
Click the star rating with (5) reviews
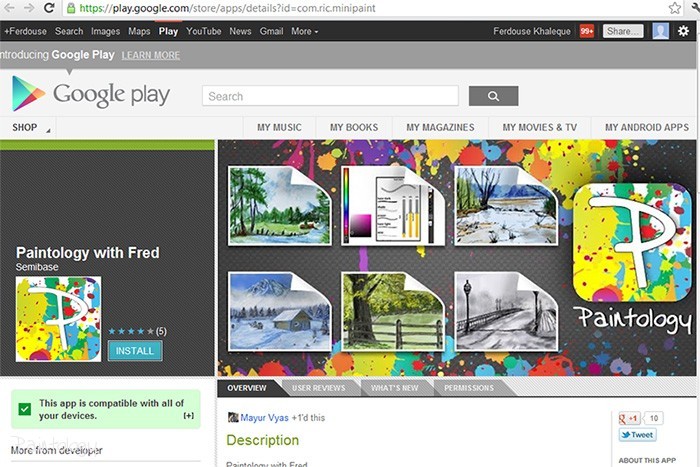(x=138, y=331)
